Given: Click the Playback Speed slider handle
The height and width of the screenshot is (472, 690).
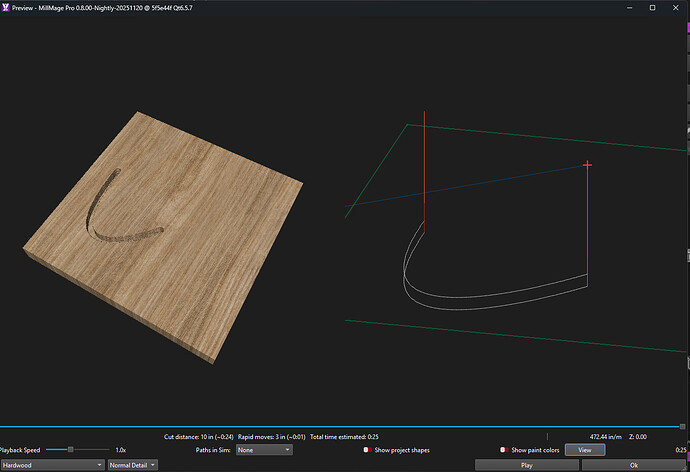Looking at the screenshot, I should (x=71, y=450).
